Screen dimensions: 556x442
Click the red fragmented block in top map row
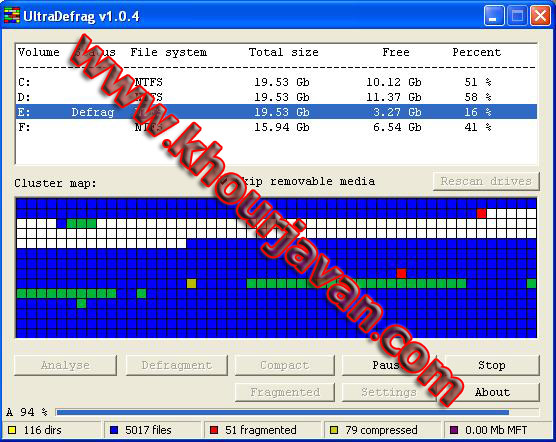tap(481, 213)
